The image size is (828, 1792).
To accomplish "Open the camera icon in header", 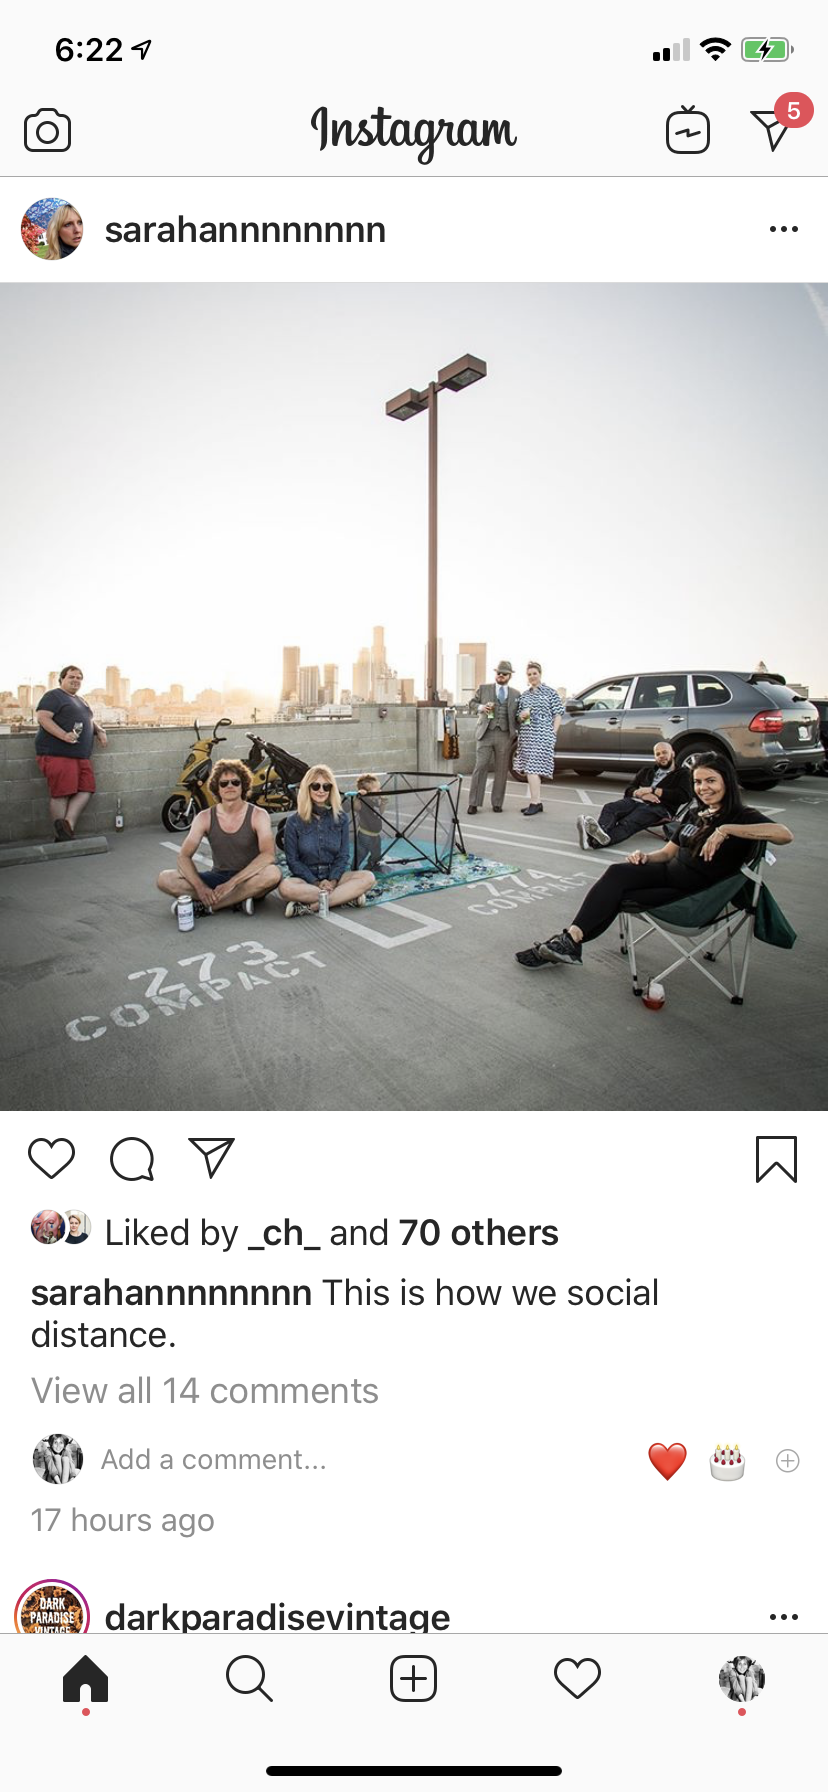I will [x=47, y=131].
